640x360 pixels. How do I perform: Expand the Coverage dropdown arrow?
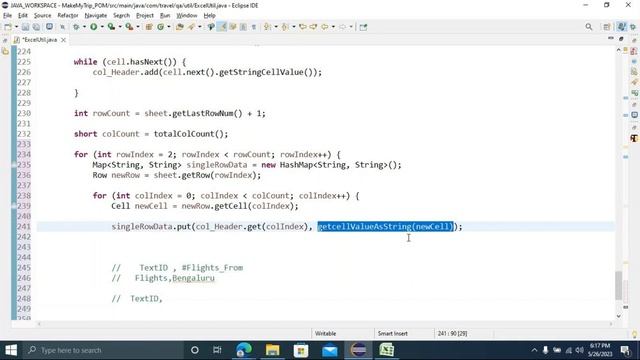point(120,27)
